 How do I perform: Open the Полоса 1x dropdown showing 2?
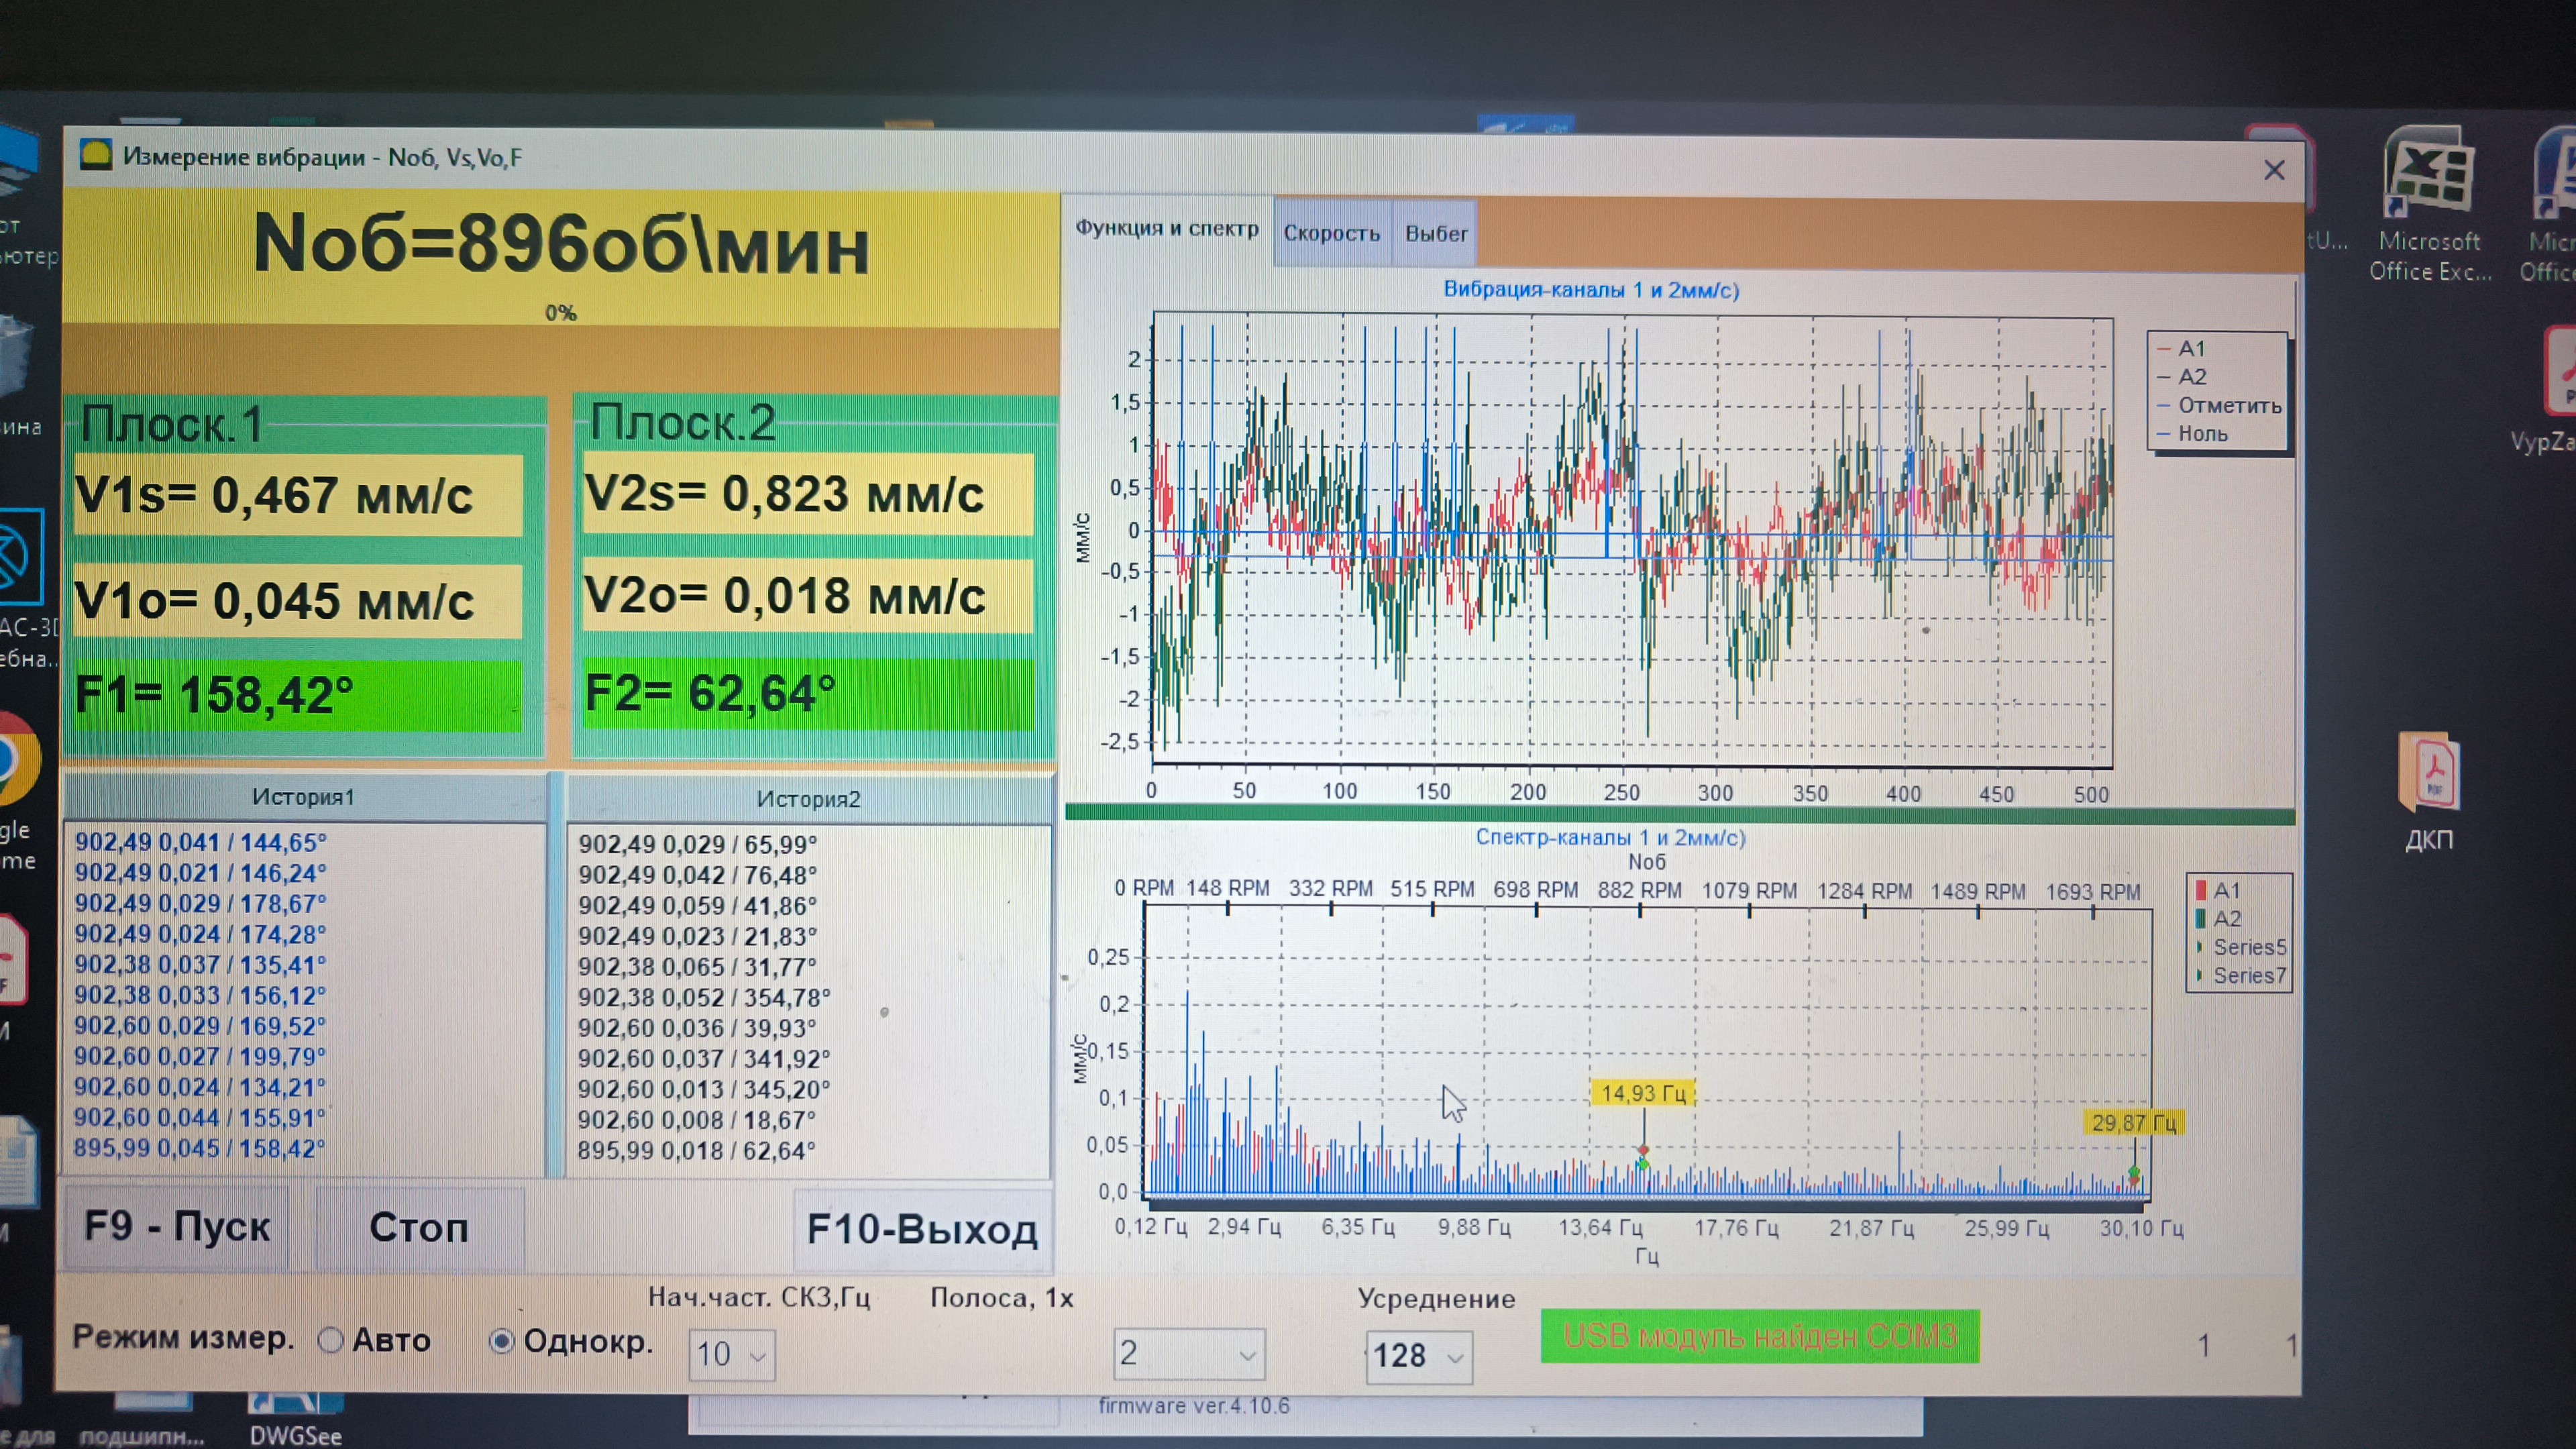pos(1189,1354)
